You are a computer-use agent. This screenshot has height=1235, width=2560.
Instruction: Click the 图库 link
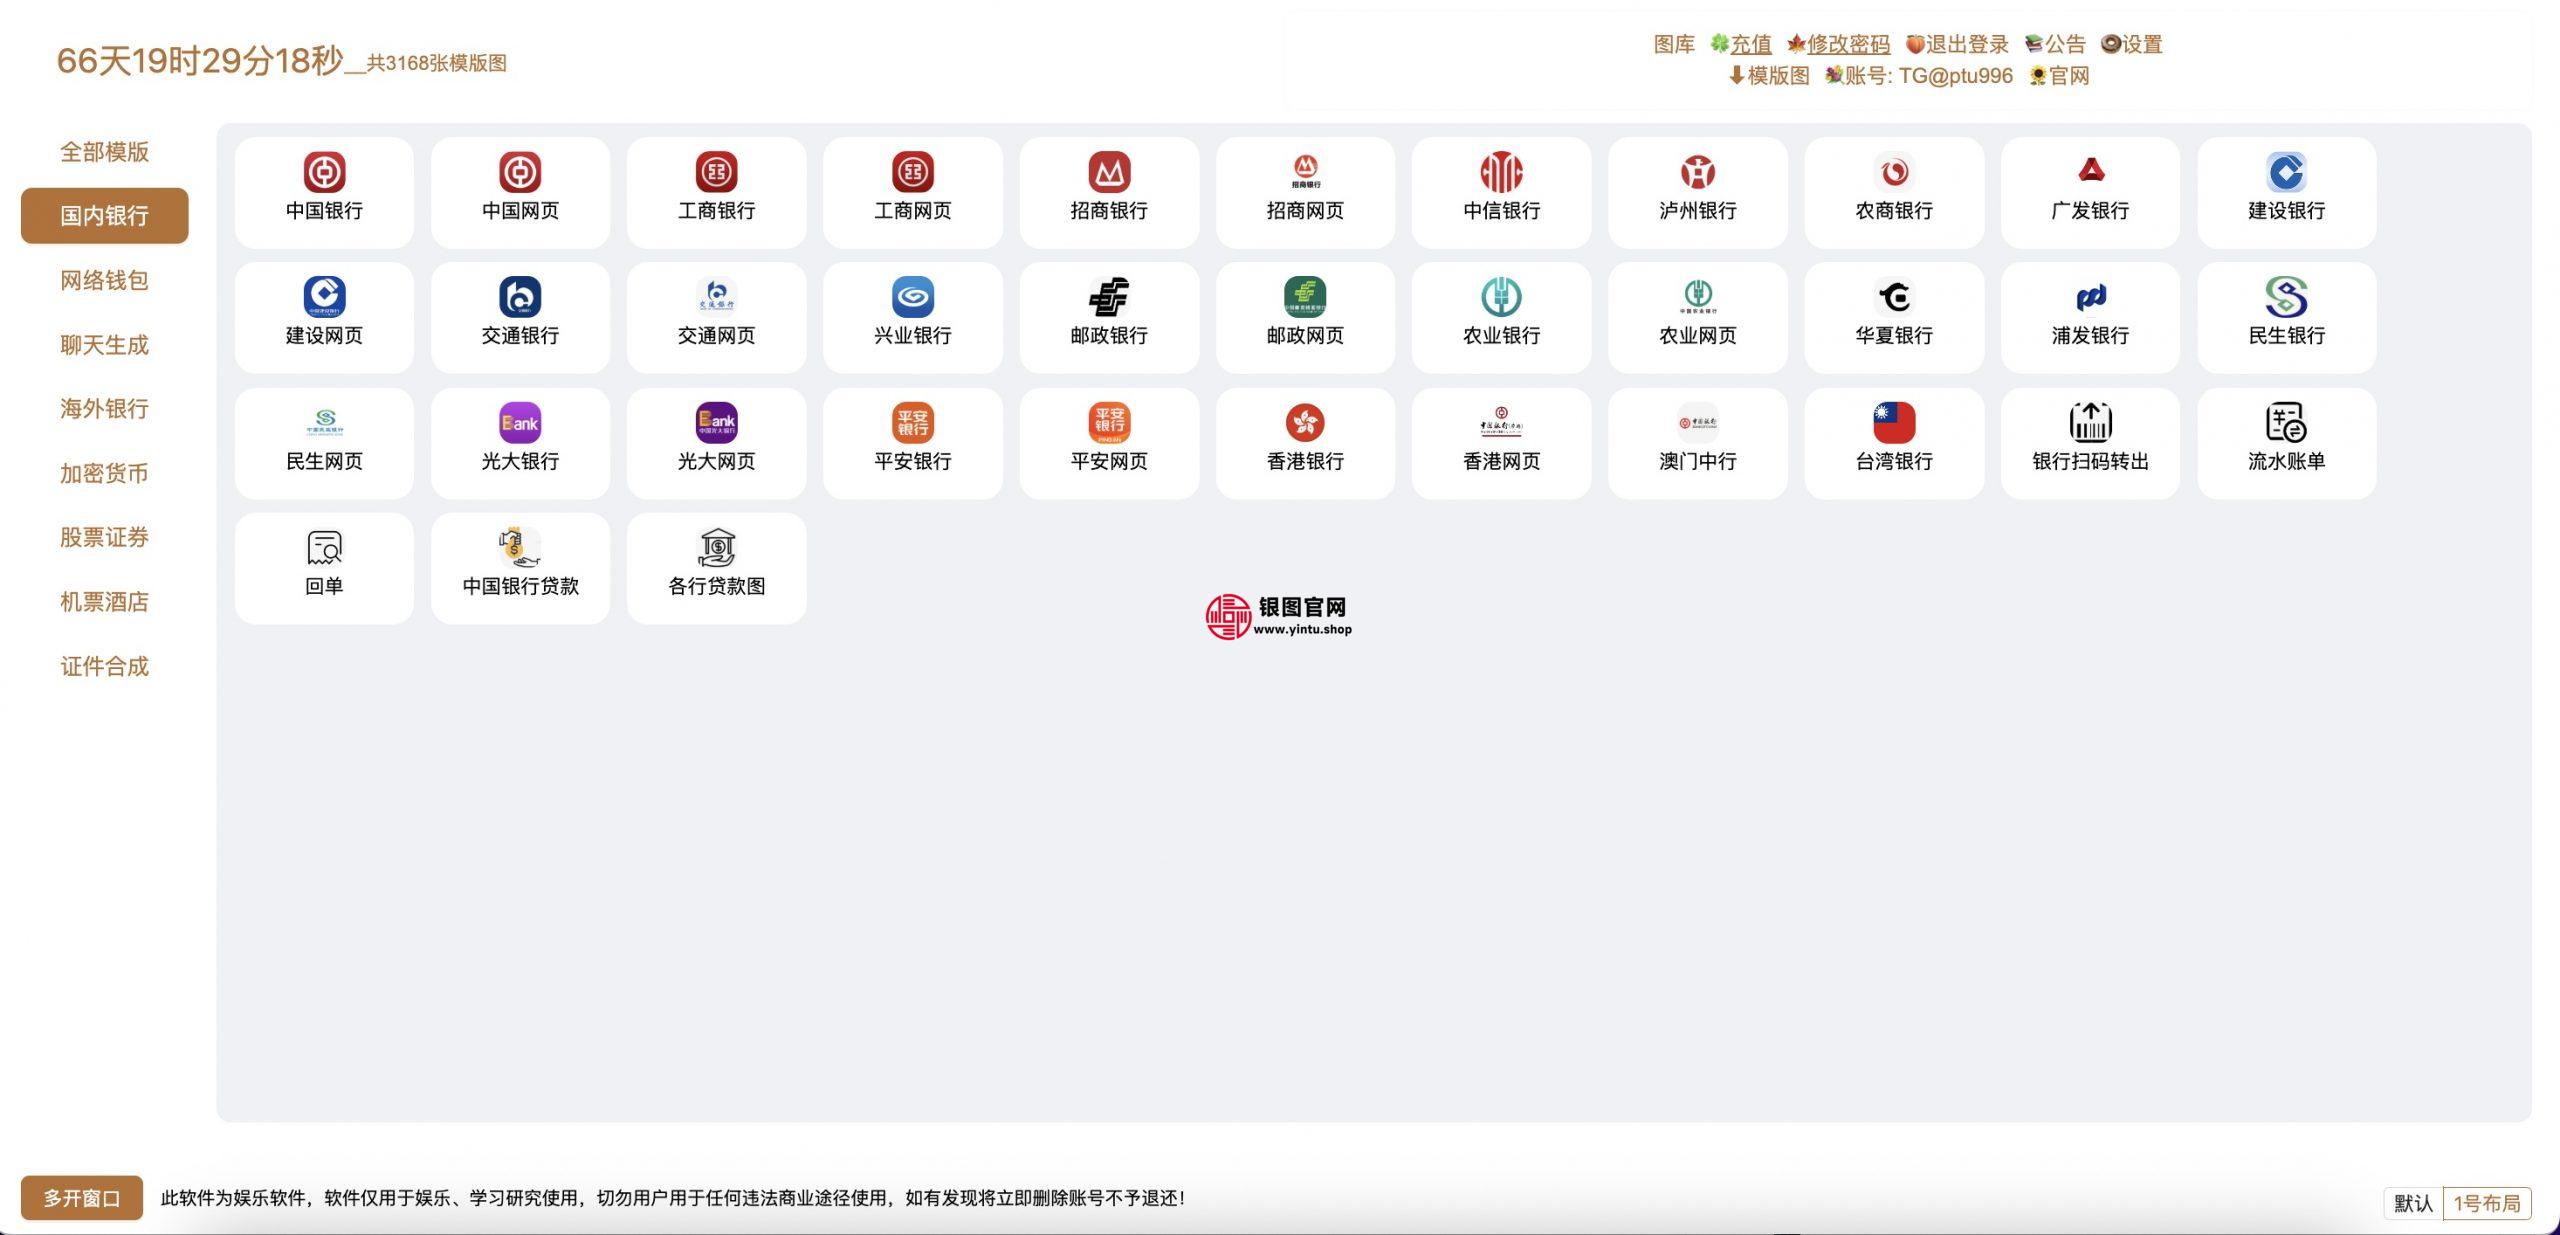click(x=1674, y=44)
